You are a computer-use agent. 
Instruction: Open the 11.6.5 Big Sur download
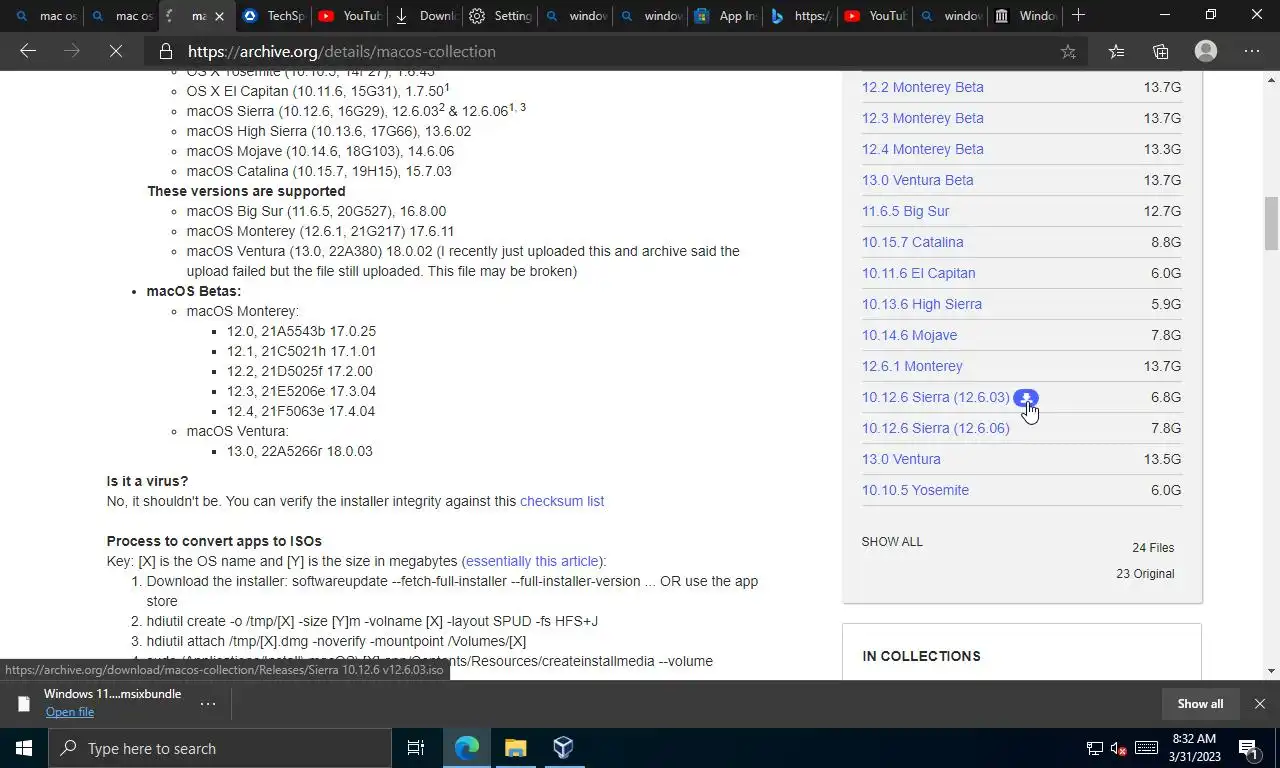(x=905, y=211)
